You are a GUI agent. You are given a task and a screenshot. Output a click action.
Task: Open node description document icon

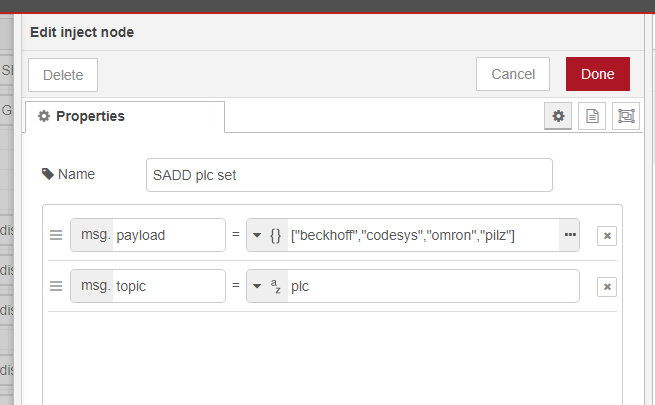click(592, 116)
